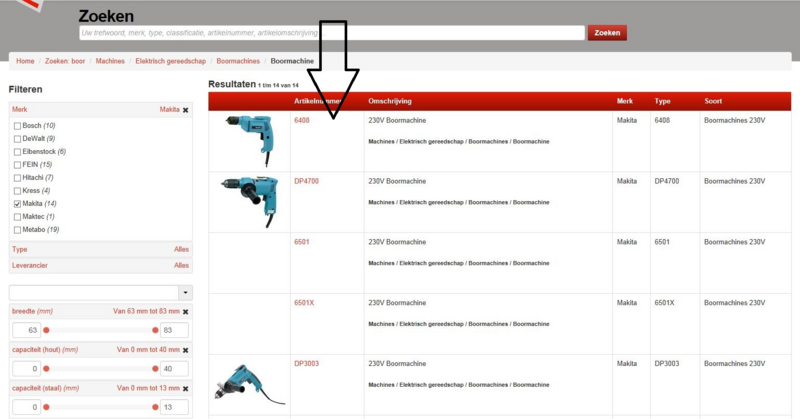Click 'Boormachines 230V' in the DP3003 row
Viewport: 800px width, 419px height.
pyautogui.click(x=735, y=363)
